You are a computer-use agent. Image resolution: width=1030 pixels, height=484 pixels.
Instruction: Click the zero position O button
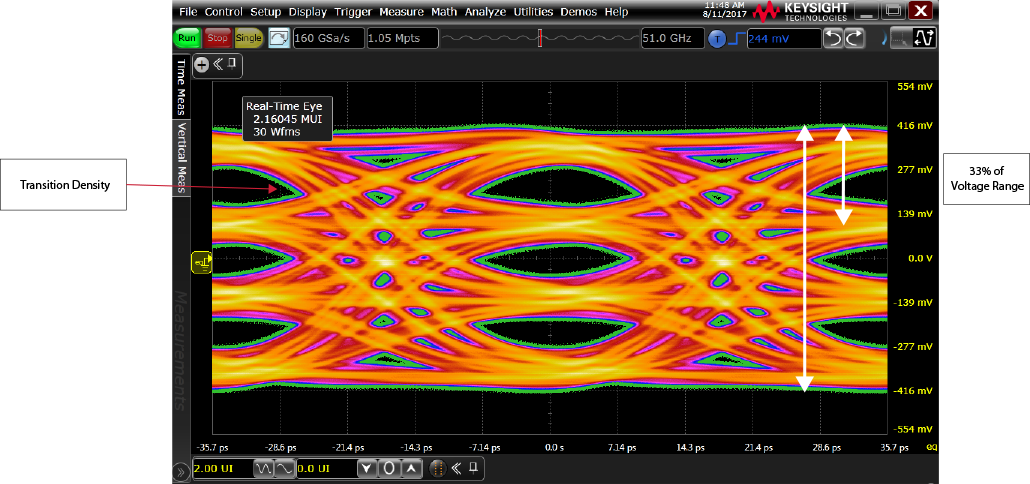pos(388,468)
